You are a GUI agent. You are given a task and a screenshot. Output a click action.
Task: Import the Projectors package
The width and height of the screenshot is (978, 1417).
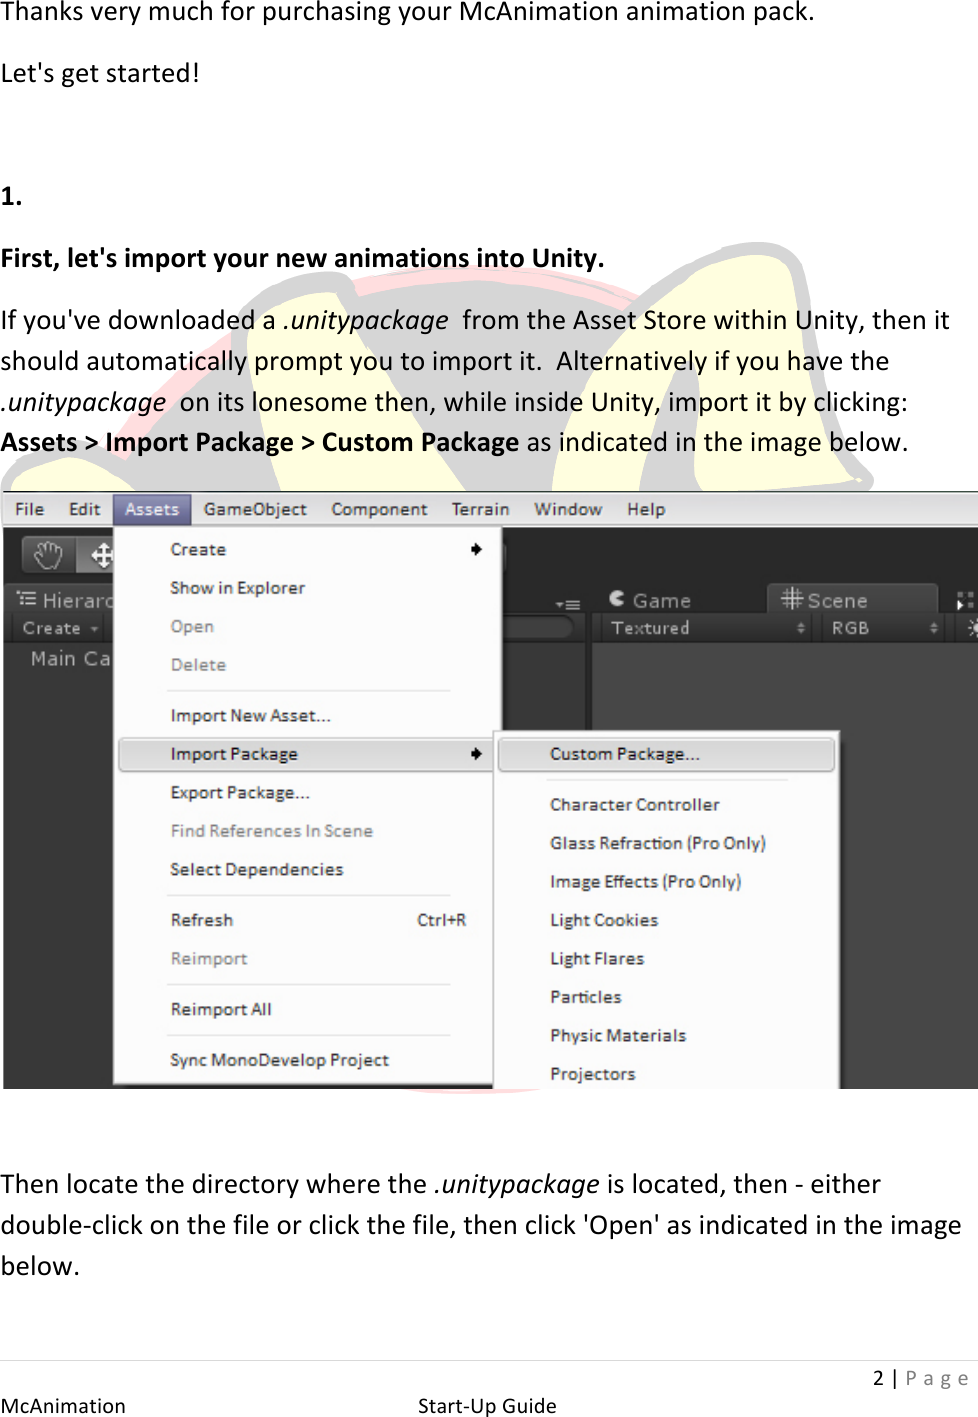592,1074
